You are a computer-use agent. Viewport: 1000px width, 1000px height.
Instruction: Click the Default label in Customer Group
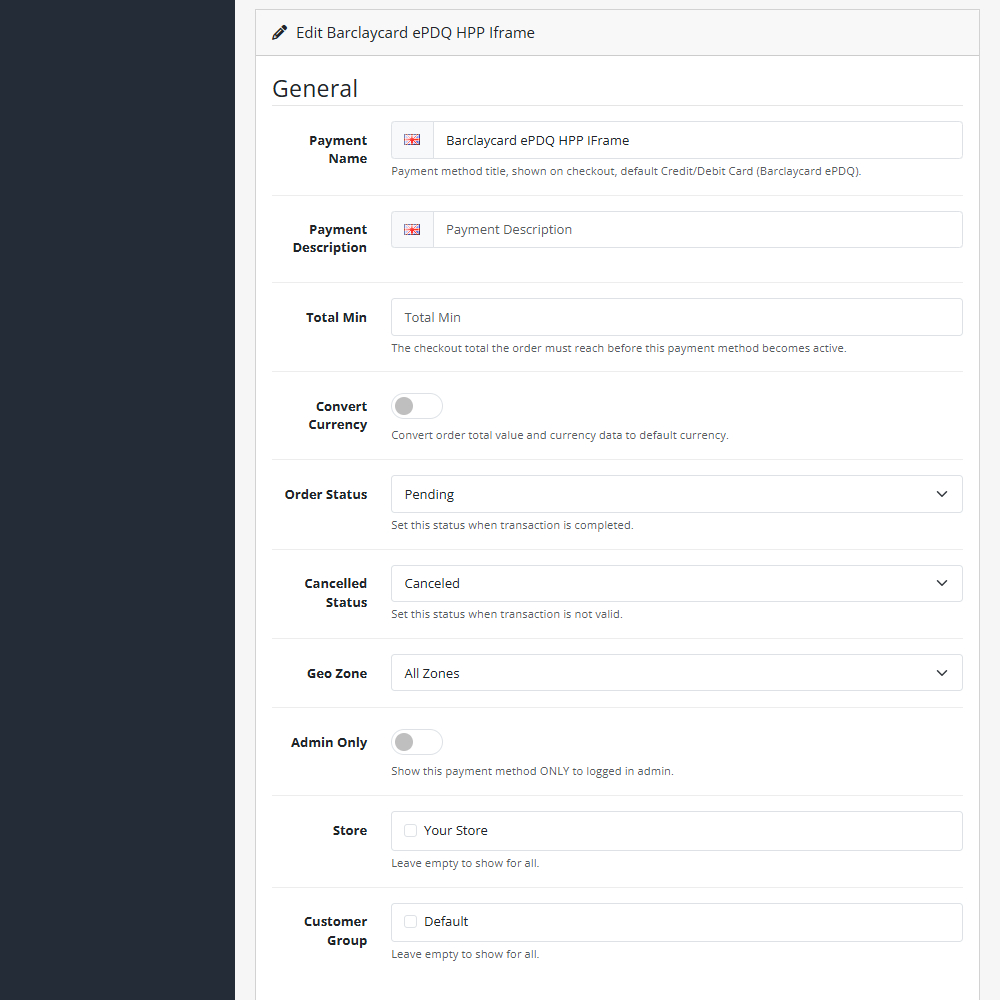446,922
